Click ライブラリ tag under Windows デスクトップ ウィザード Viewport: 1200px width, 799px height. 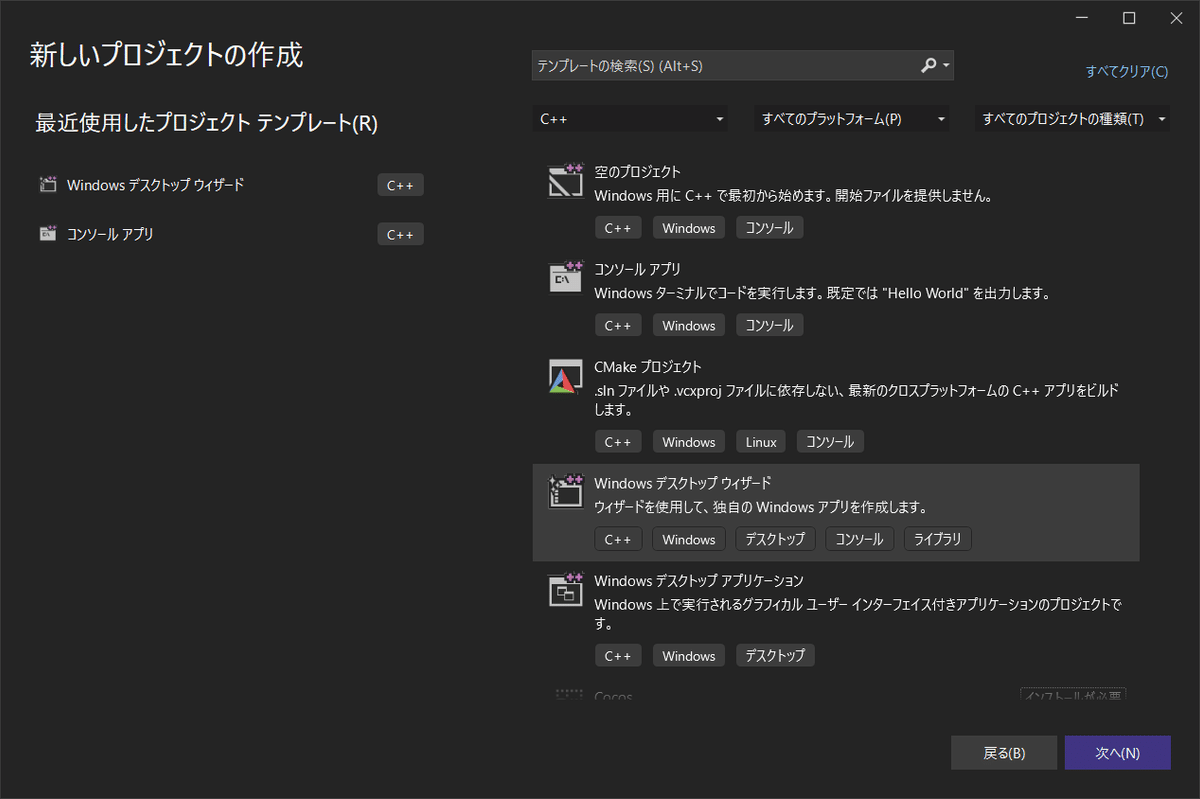[x=938, y=539]
